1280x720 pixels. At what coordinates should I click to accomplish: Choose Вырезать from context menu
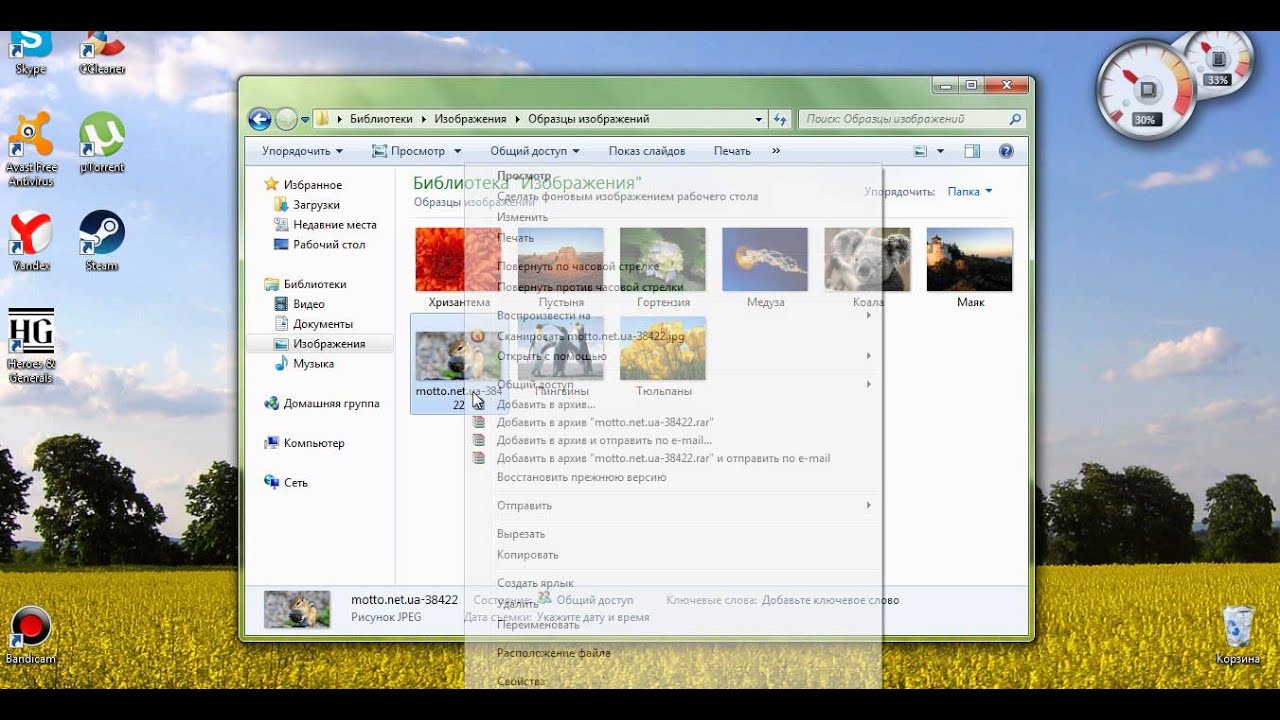[521, 534]
